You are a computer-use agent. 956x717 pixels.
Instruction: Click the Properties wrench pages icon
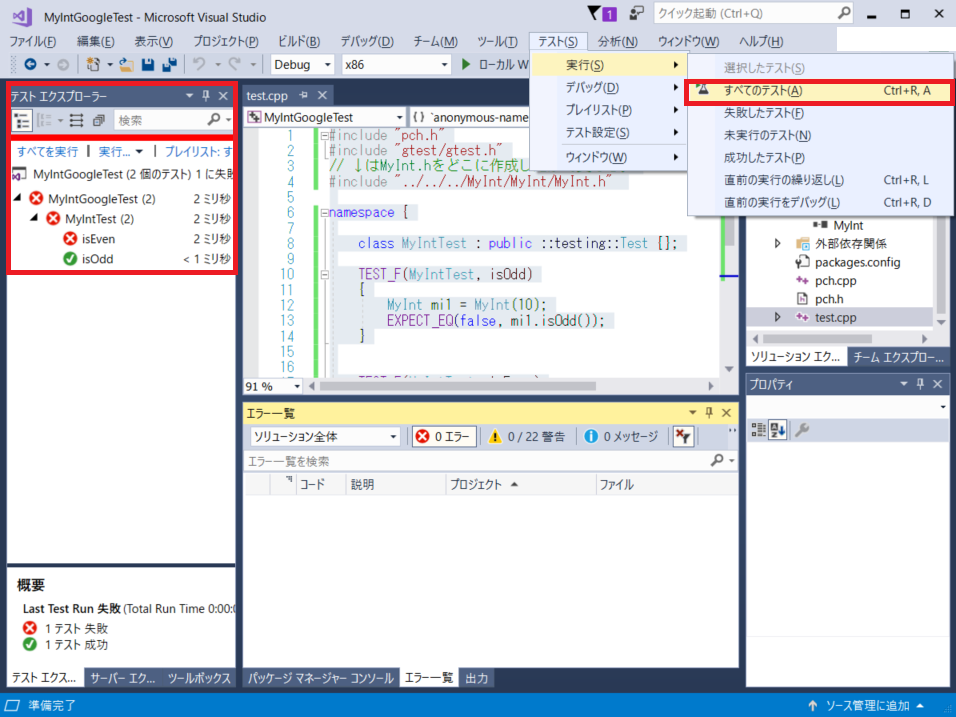click(x=802, y=430)
